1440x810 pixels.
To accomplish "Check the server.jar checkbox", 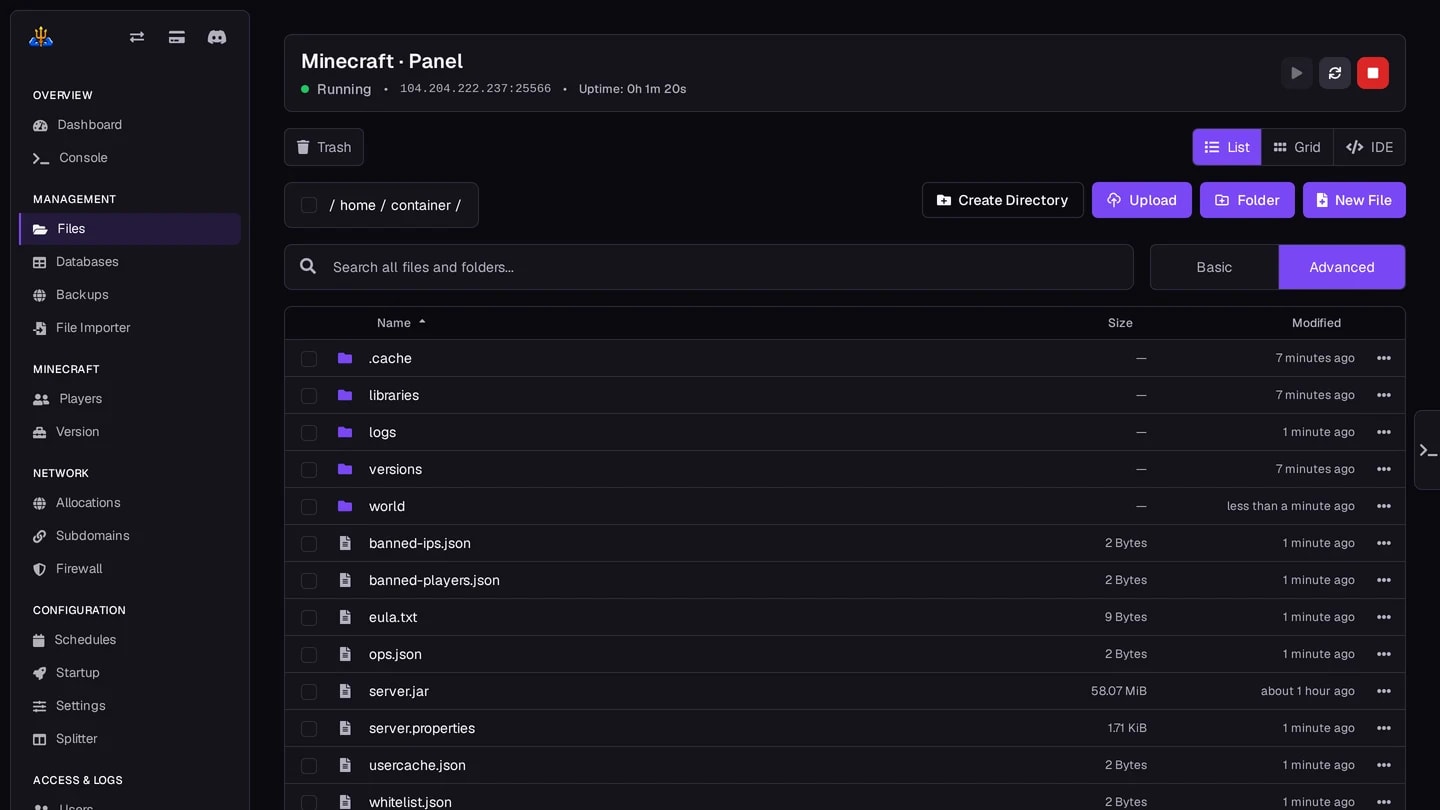I will (x=309, y=692).
